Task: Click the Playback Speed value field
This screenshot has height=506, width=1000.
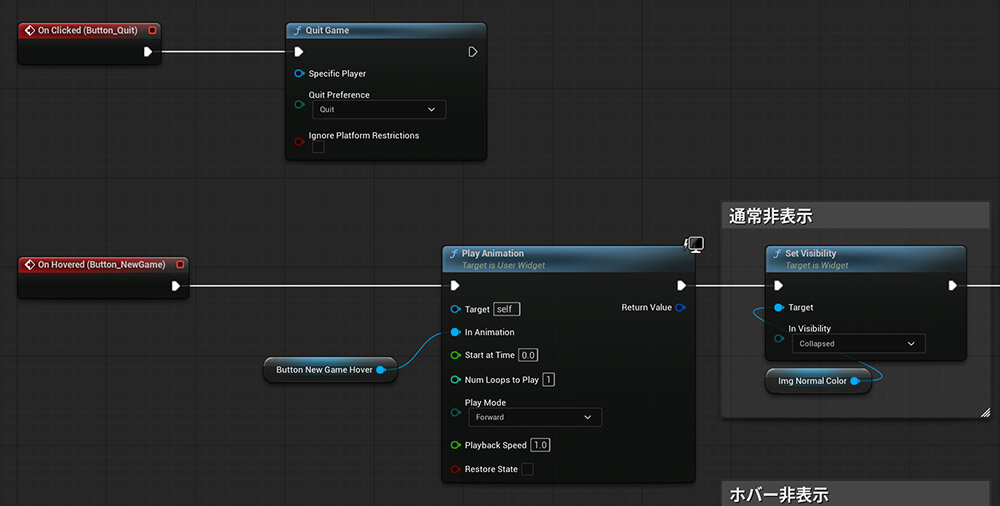Action: [x=540, y=445]
